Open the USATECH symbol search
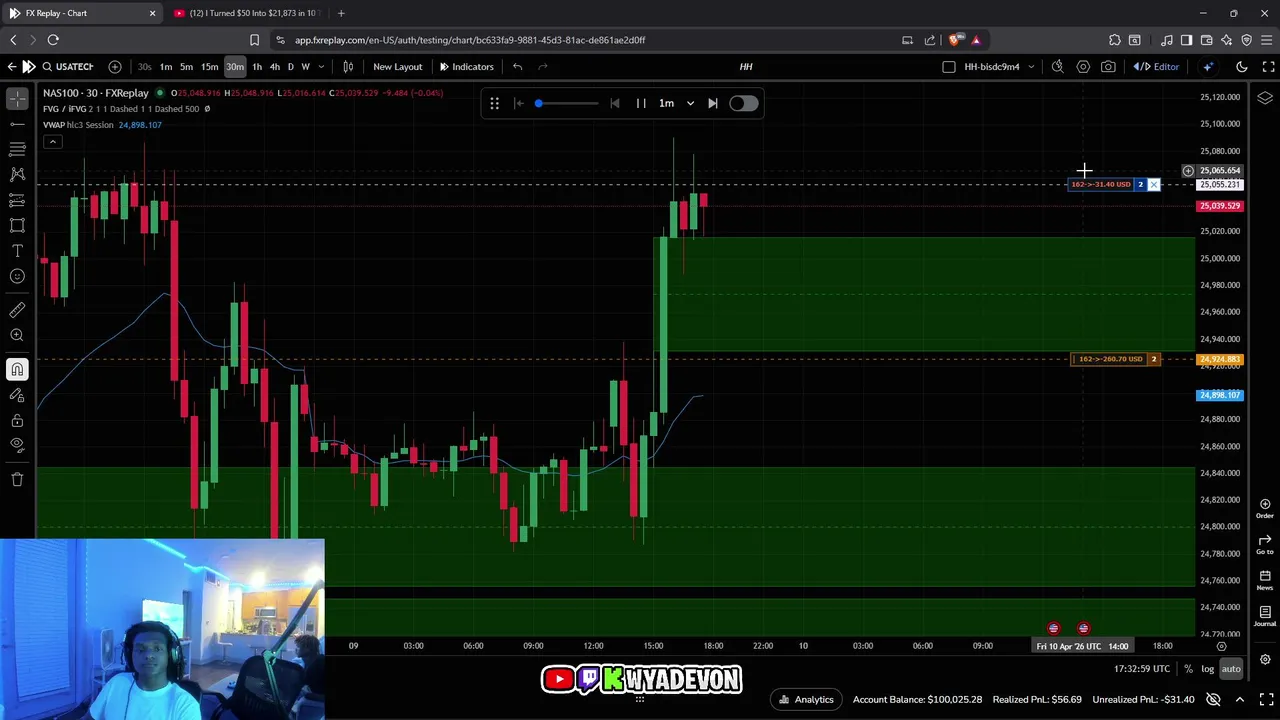 point(67,66)
